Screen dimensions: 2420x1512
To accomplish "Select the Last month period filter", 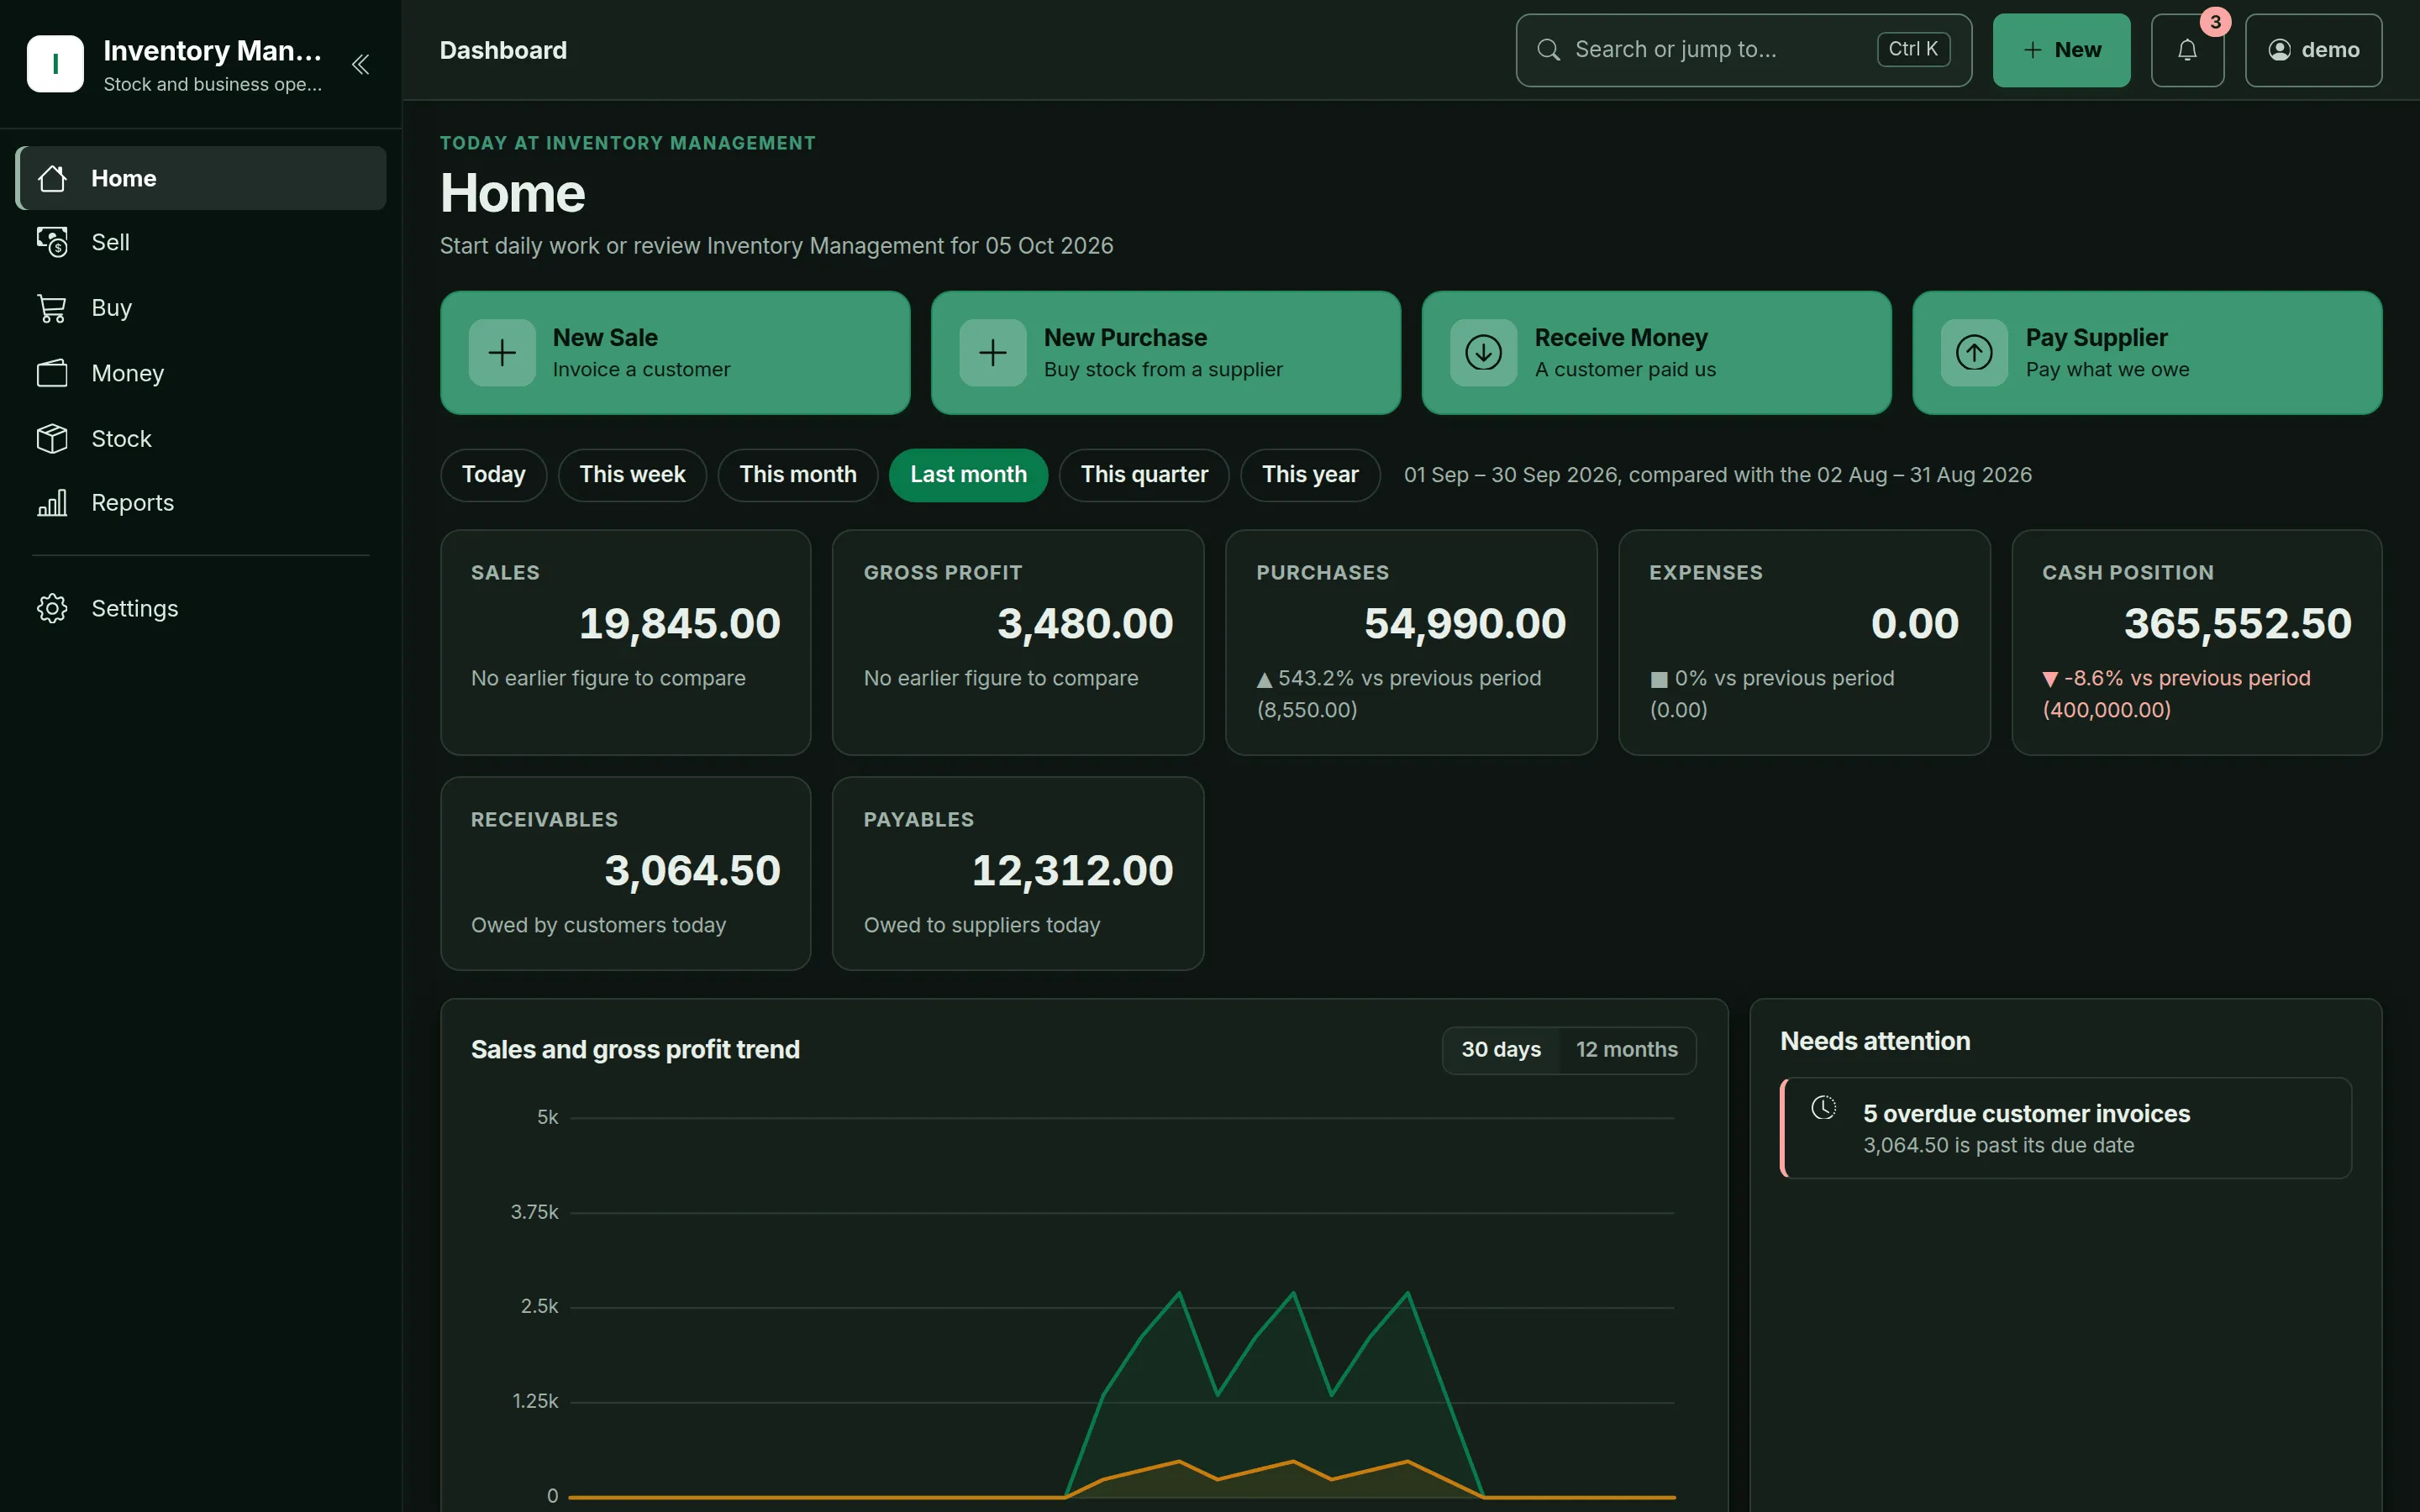I will (x=968, y=475).
